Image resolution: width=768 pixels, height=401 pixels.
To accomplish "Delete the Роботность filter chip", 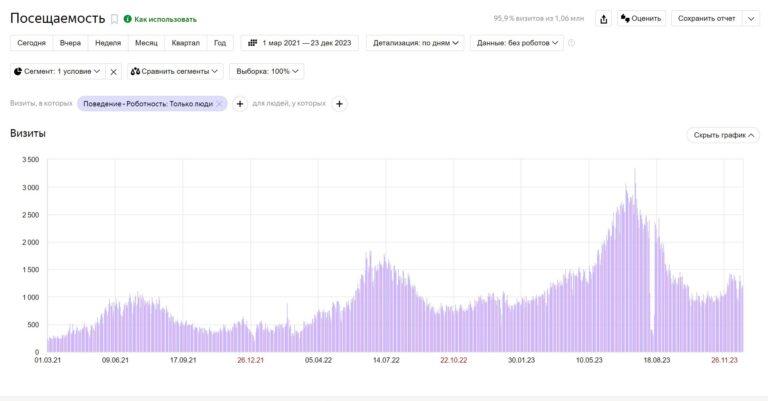I will point(220,104).
